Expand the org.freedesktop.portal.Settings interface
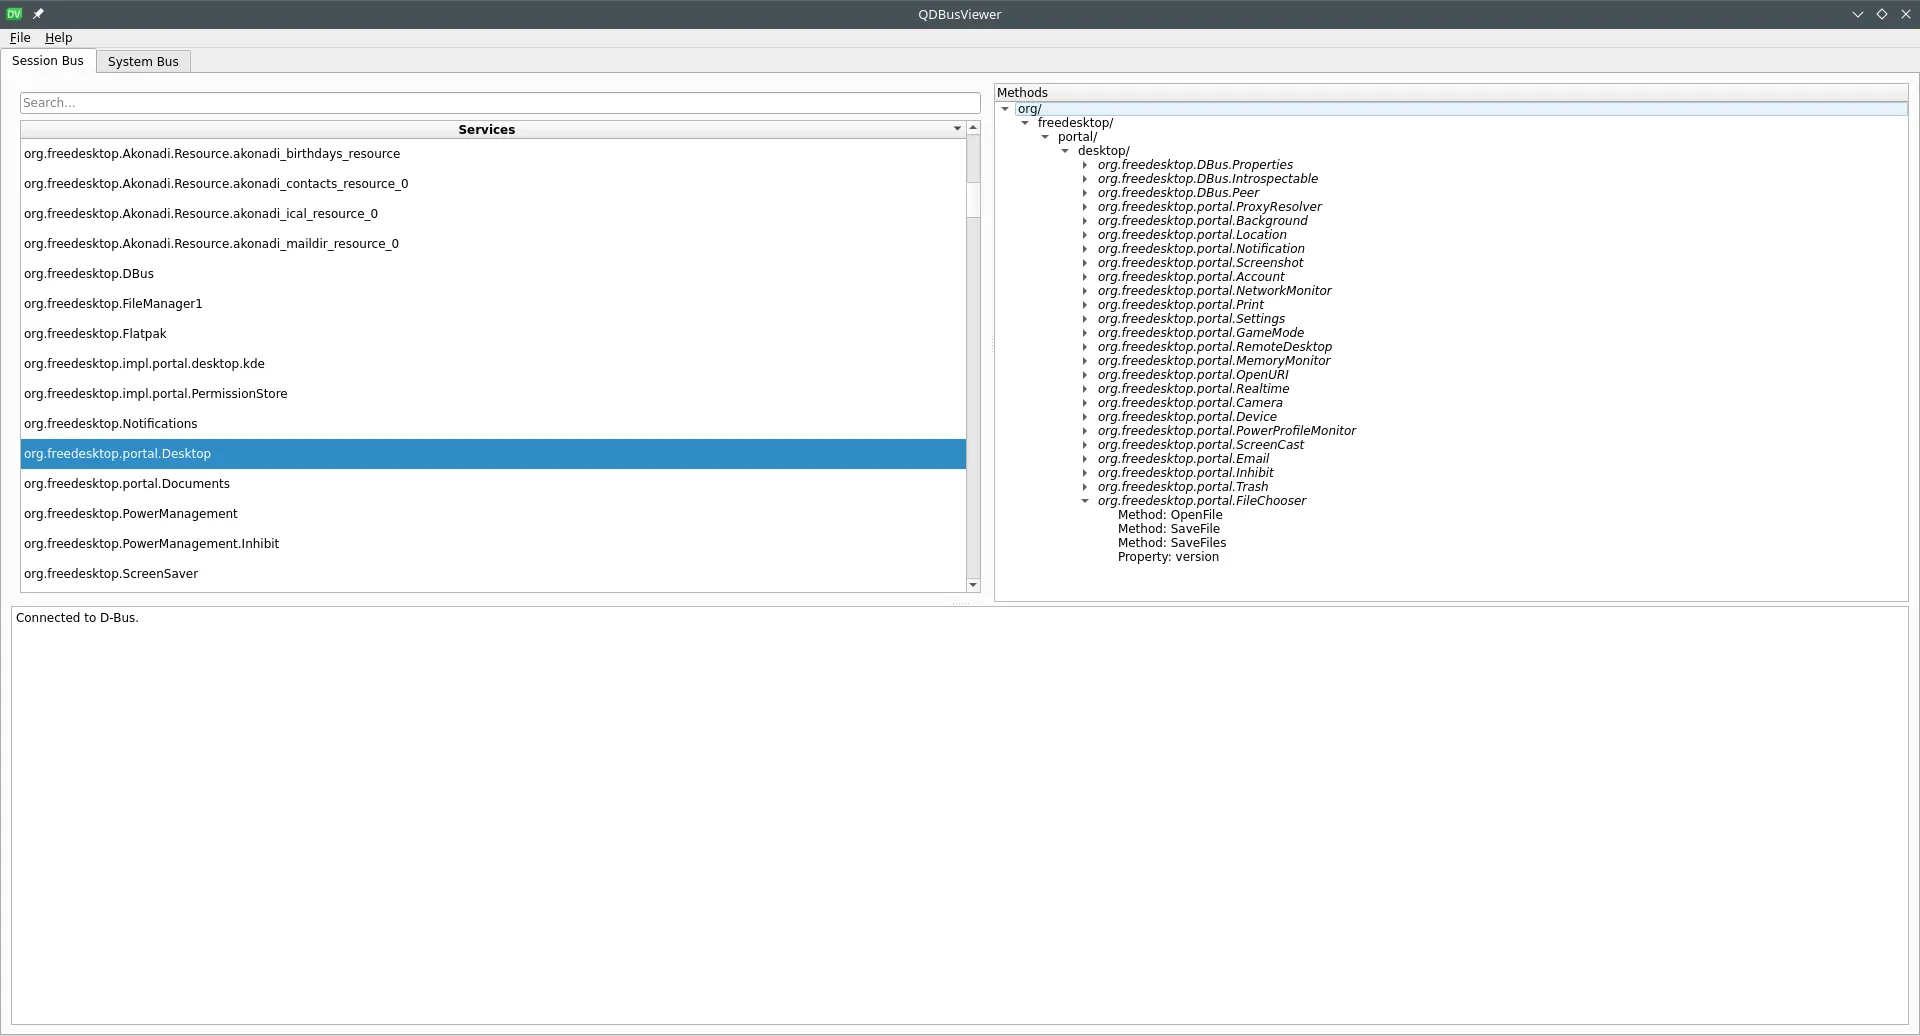 (1085, 319)
